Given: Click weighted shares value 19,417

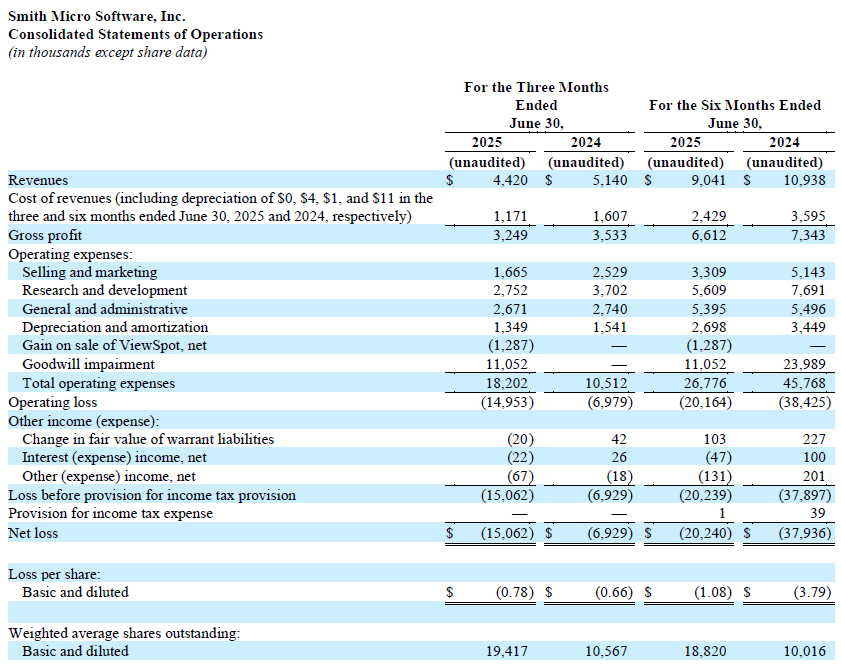Looking at the screenshot, I should point(507,652).
